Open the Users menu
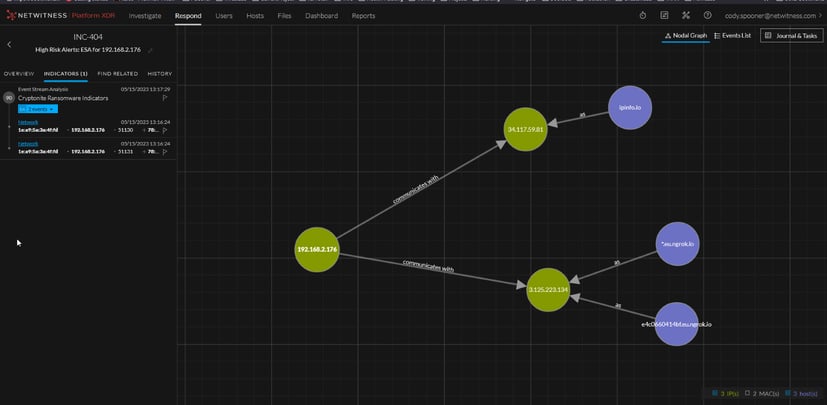The image size is (827, 405). [224, 16]
